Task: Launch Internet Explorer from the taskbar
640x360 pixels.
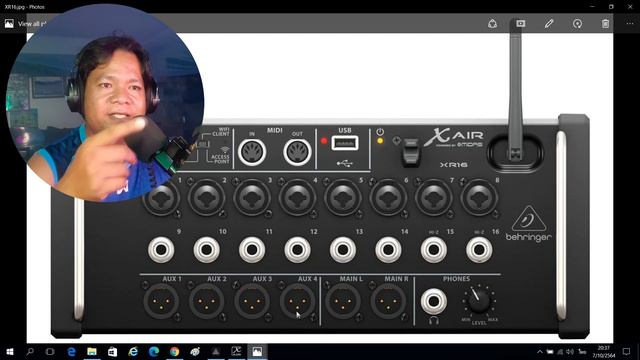Action: tap(133, 351)
